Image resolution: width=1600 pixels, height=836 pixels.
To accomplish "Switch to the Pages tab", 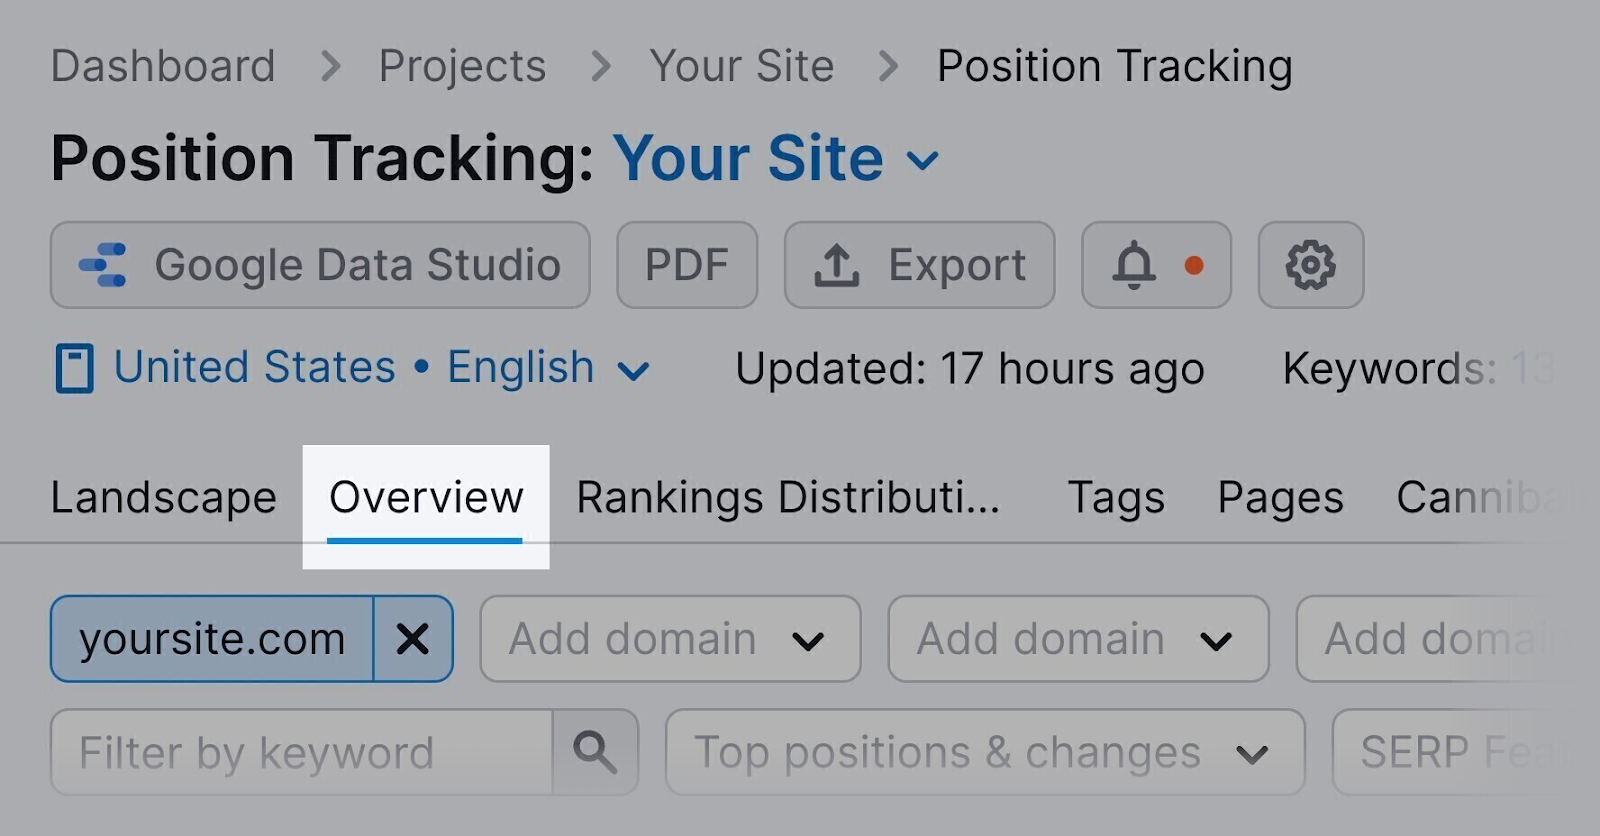I will [1279, 497].
